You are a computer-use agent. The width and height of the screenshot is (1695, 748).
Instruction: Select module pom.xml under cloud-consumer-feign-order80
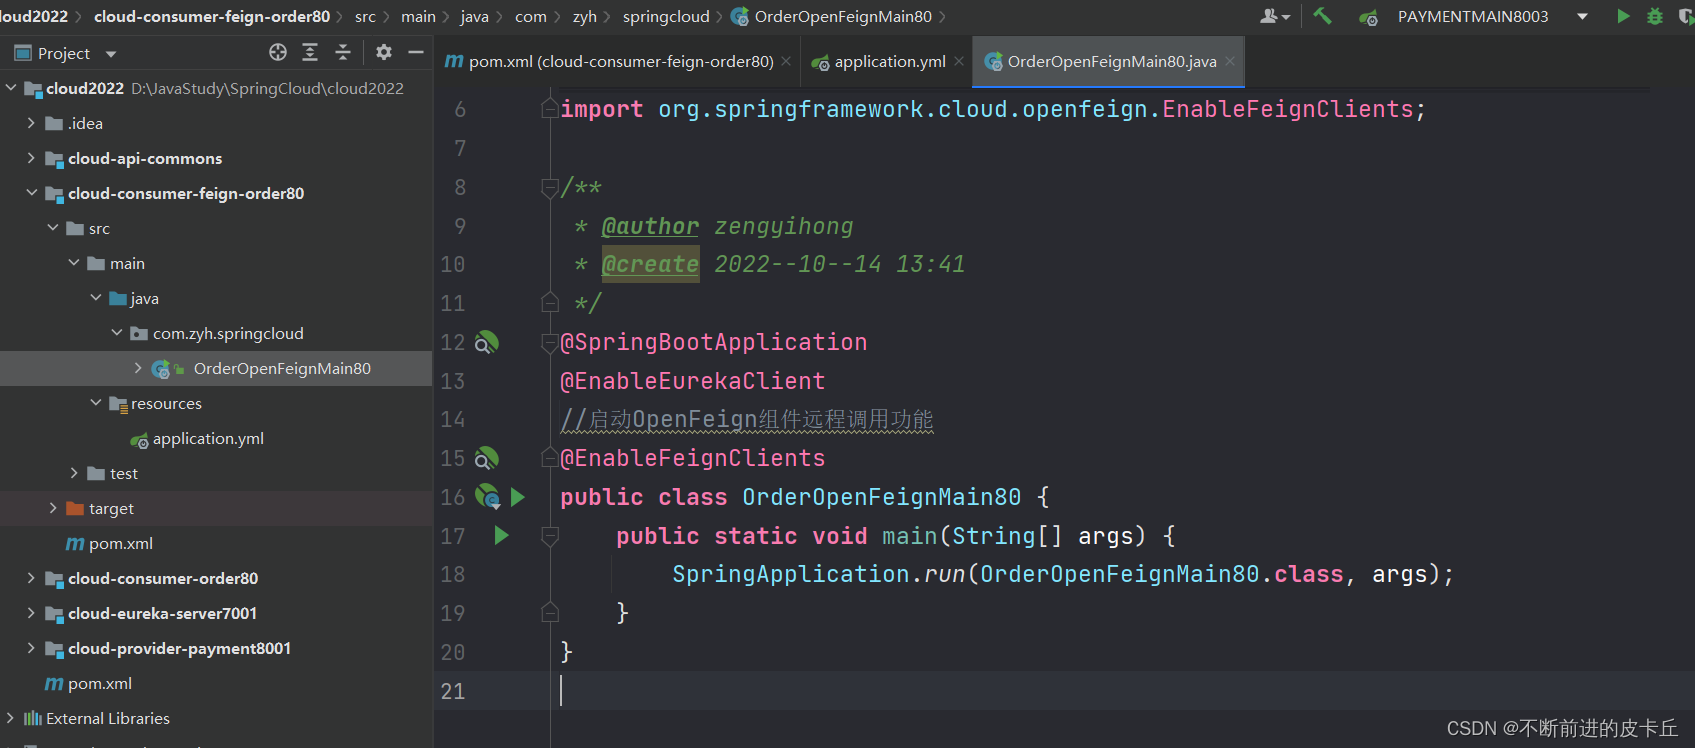120,543
